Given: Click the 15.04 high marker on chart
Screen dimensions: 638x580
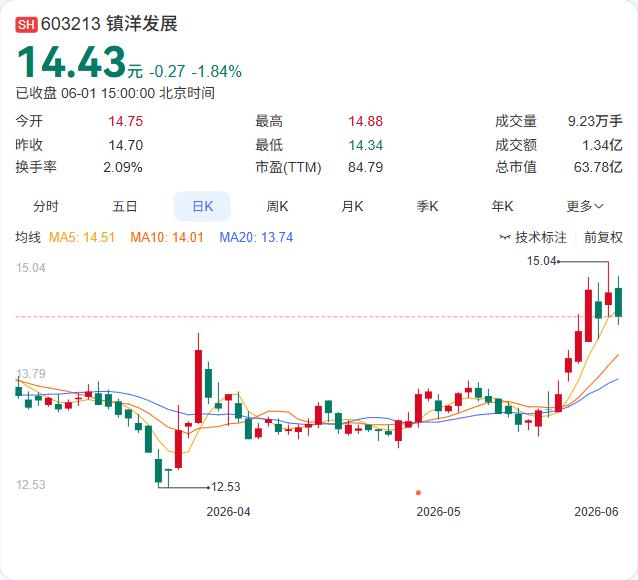Looking at the screenshot, I should tap(542, 261).
